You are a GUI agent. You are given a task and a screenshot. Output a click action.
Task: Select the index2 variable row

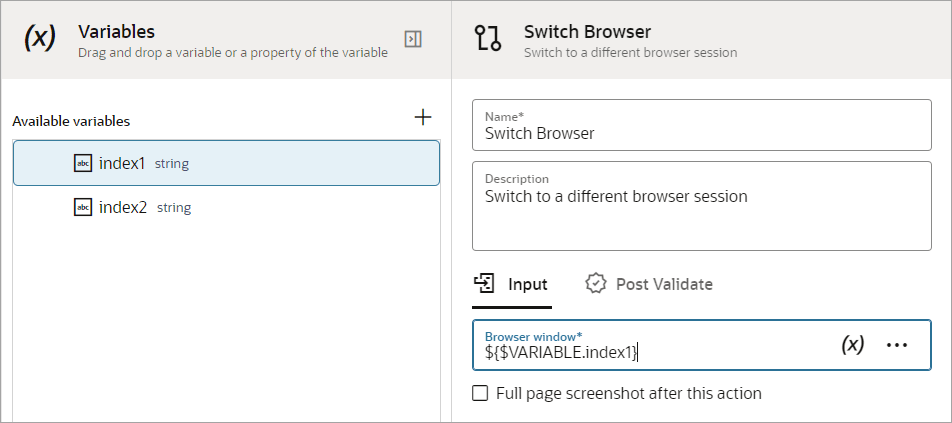[x=226, y=207]
